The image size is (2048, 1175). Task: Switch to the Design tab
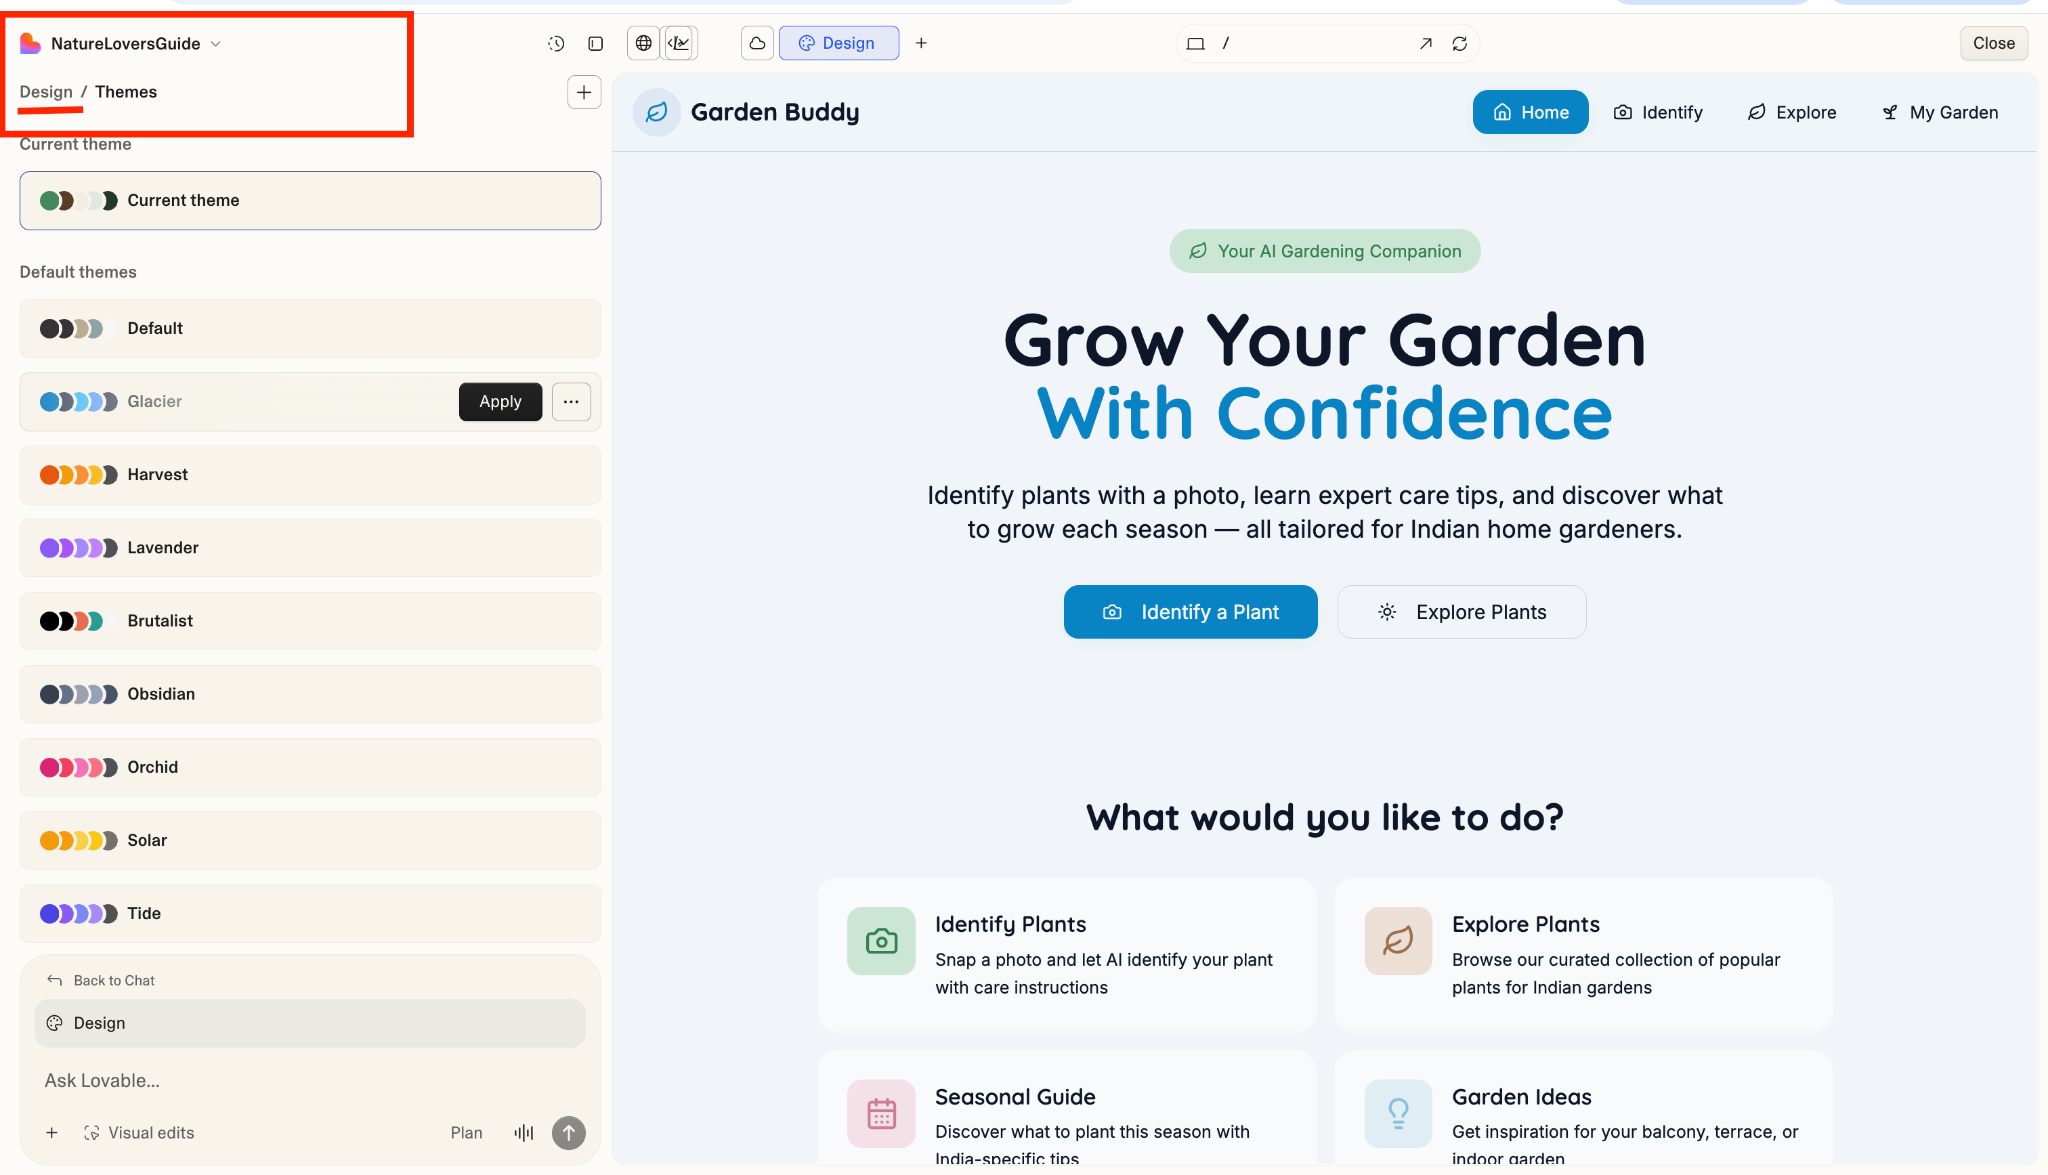838,43
